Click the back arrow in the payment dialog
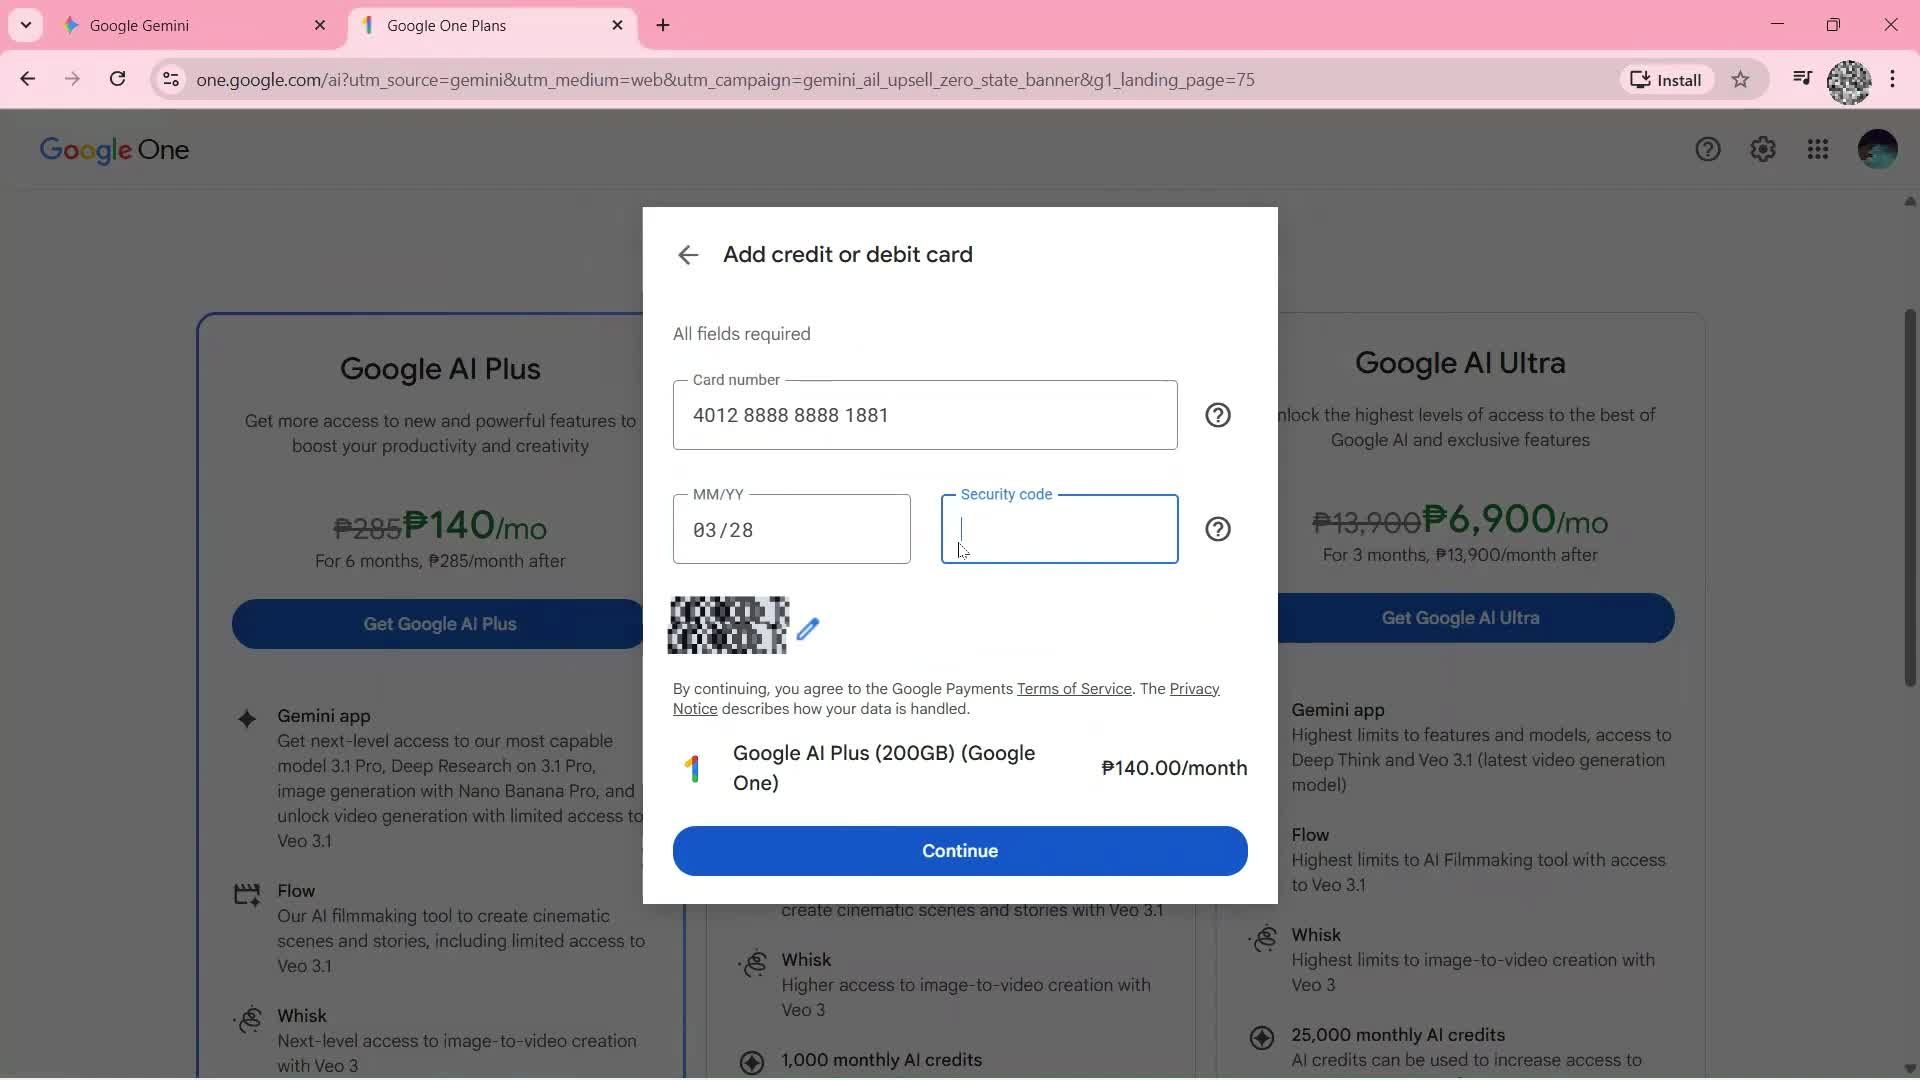Viewport: 1920px width, 1080px height. coord(688,255)
